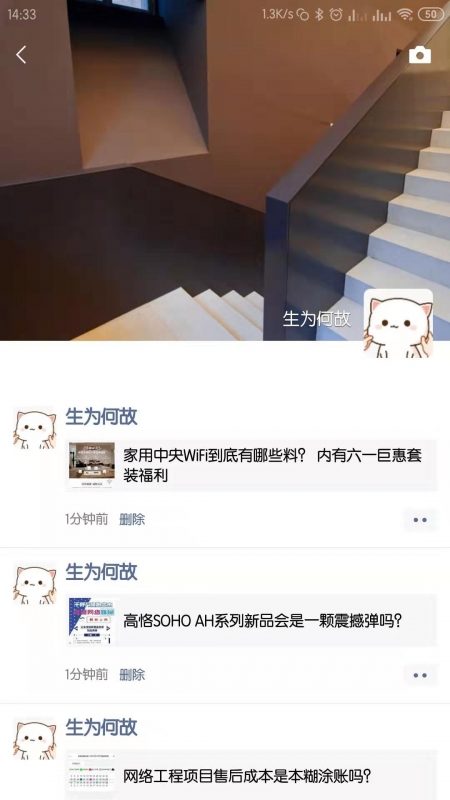The height and width of the screenshot is (800, 450).
Task: Open the 高恪SOHO AH系列新品 article
Action: [252, 621]
